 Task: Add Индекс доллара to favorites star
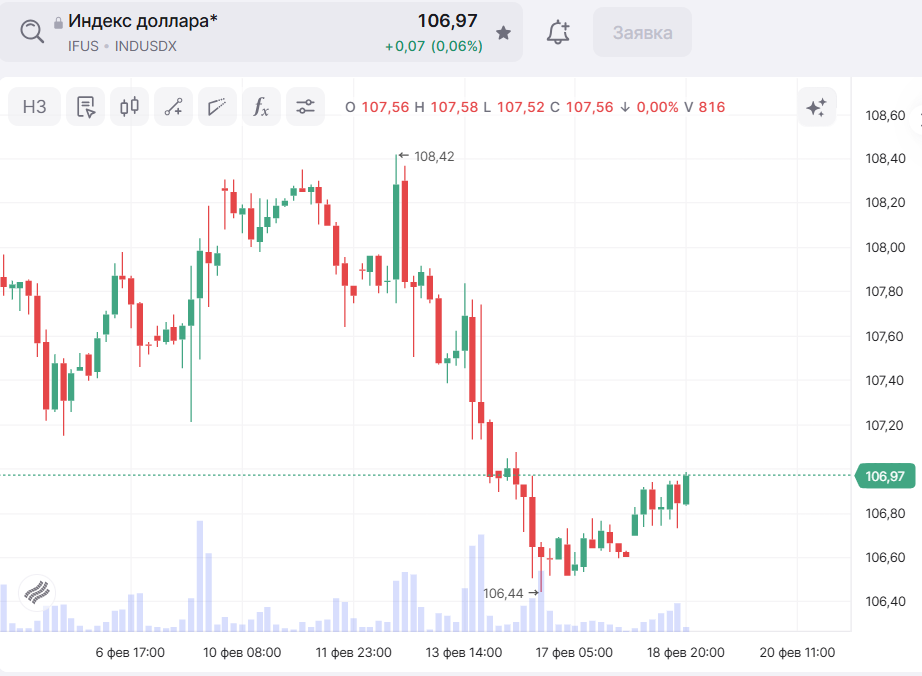tap(503, 33)
